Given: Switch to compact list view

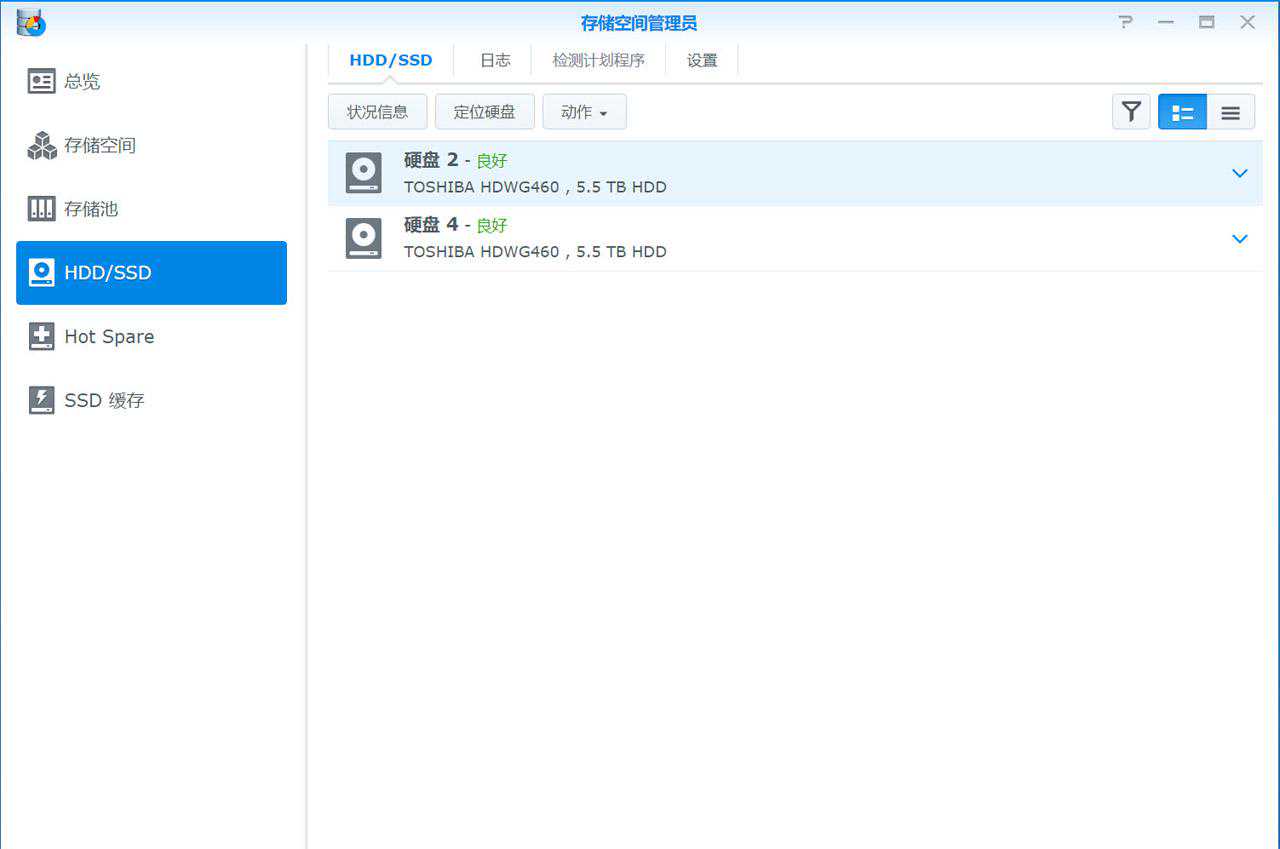Looking at the screenshot, I should point(1231,112).
